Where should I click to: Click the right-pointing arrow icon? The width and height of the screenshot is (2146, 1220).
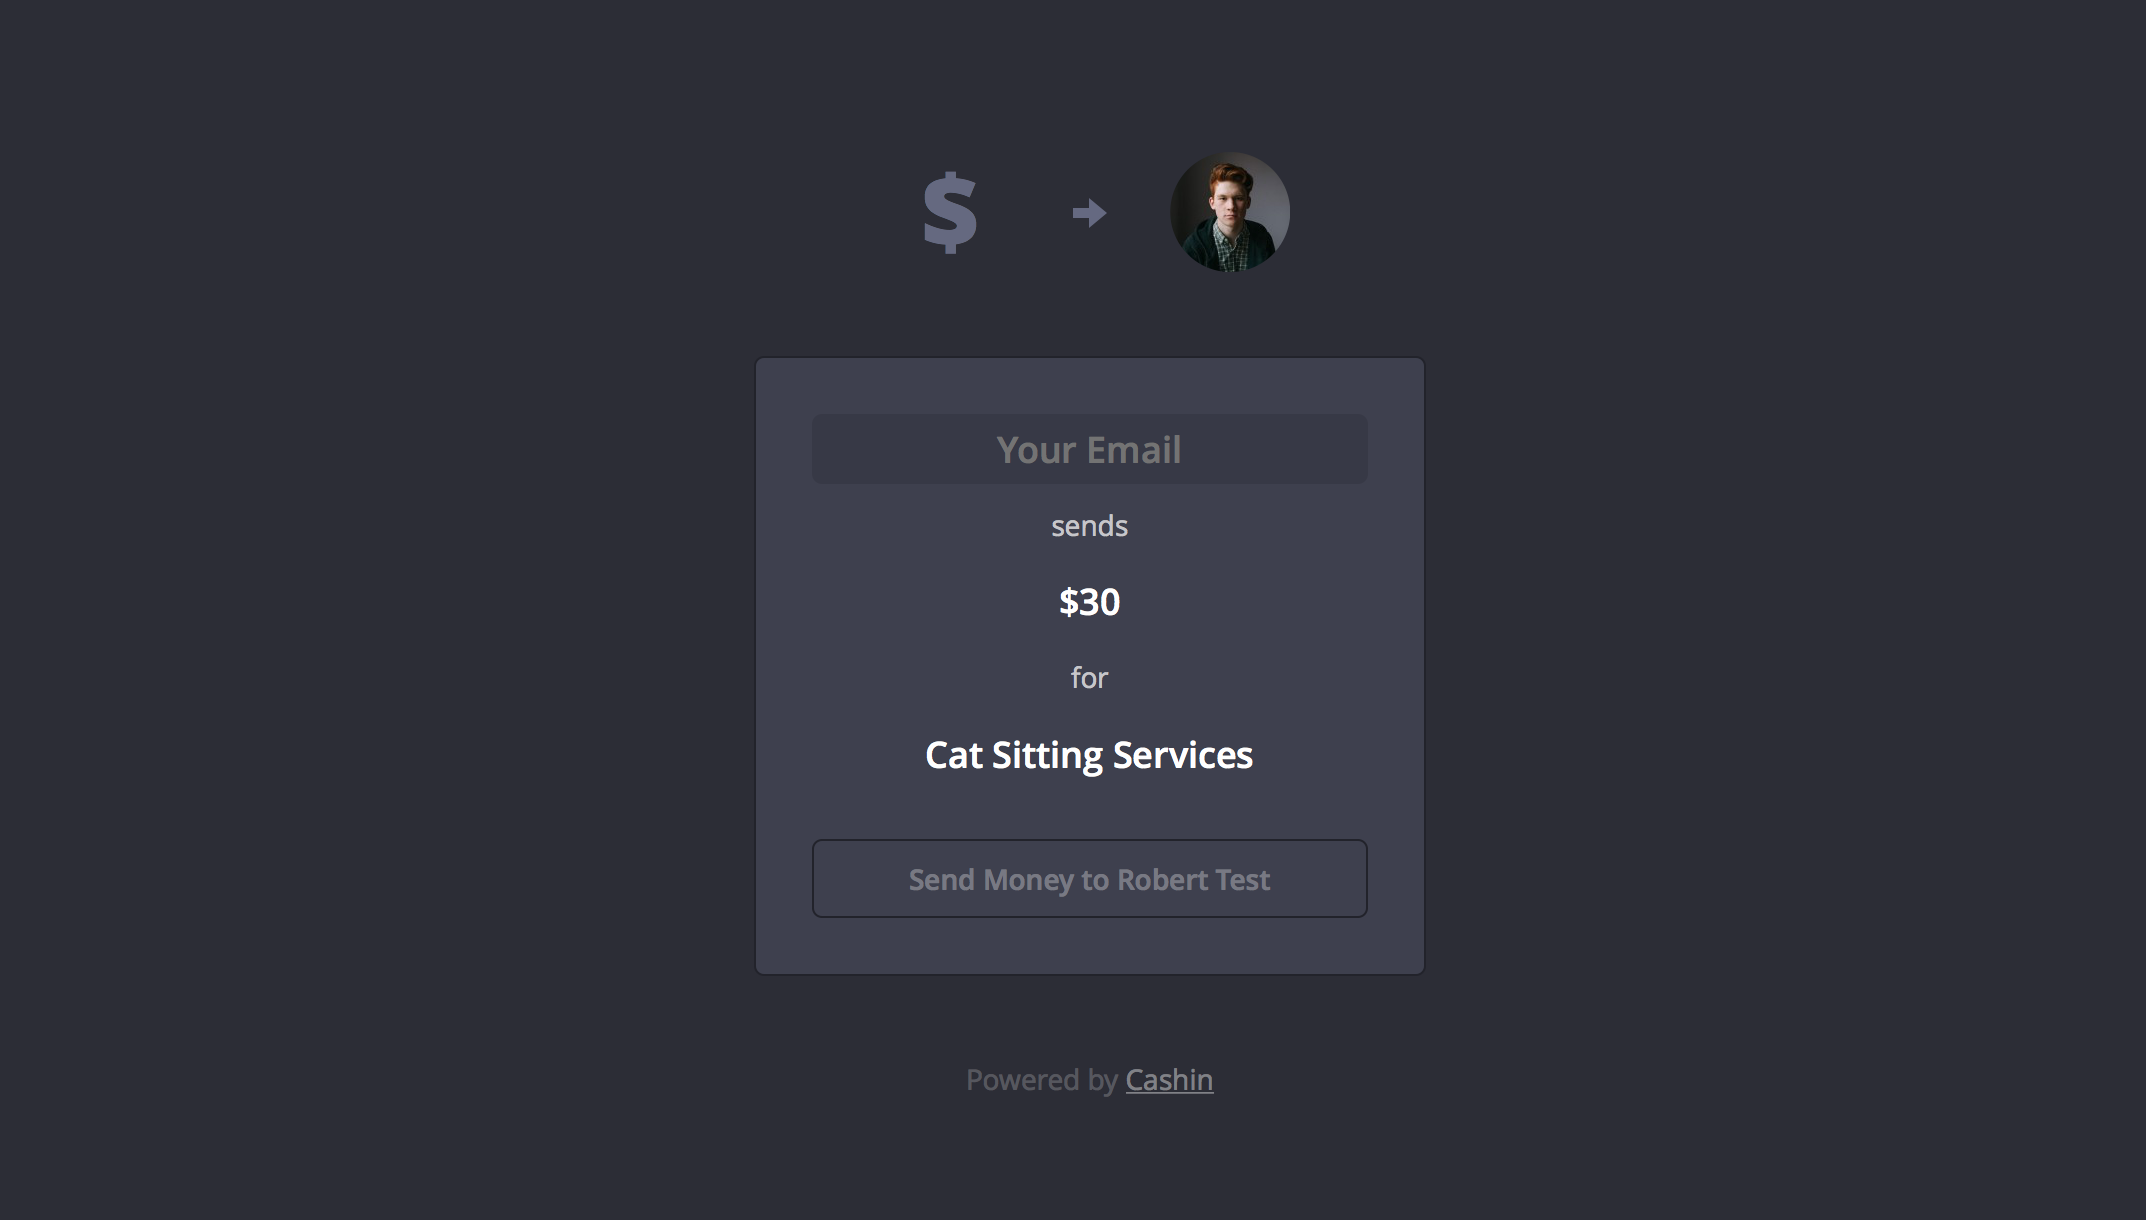pyautogui.click(x=1089, y=212)
